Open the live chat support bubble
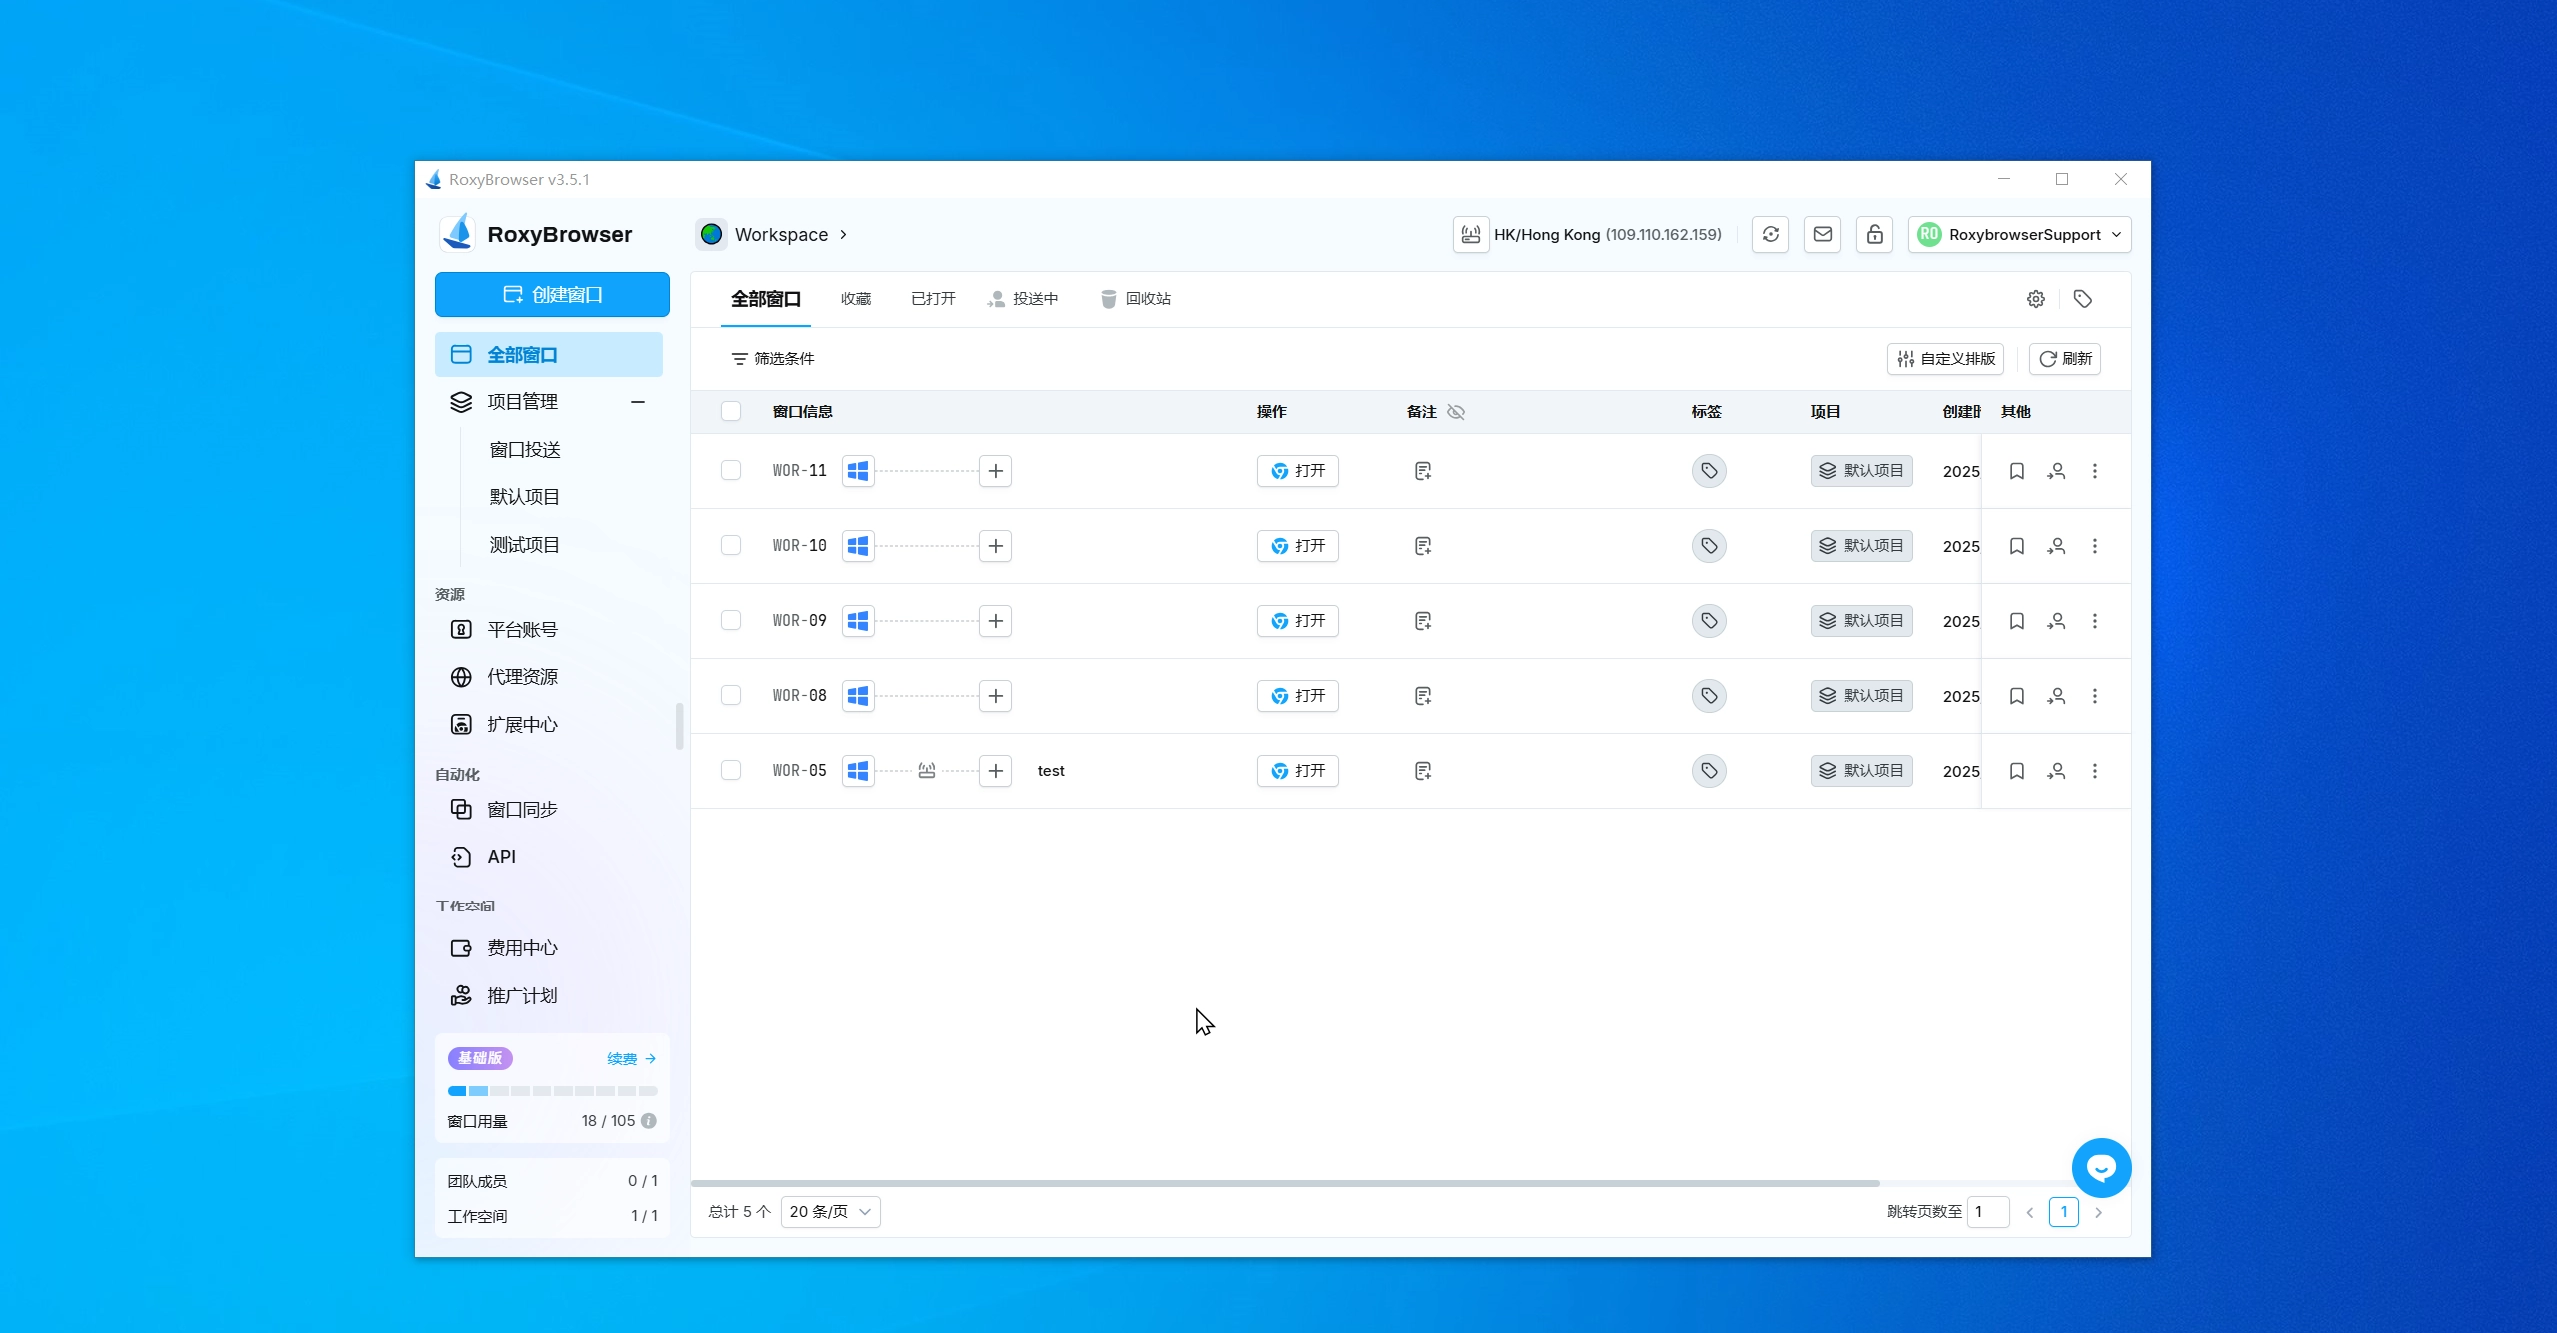2557x1333 pixels. [2101, 1167]
